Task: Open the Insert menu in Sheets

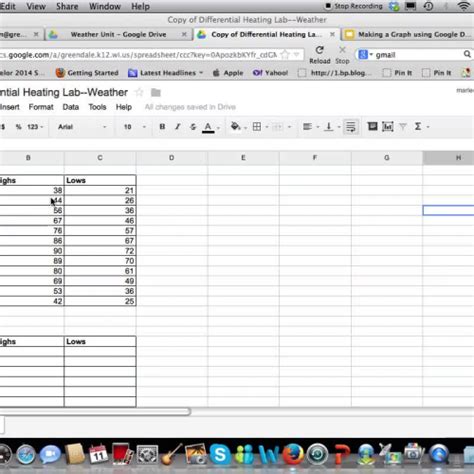Action: coord(10,107)
